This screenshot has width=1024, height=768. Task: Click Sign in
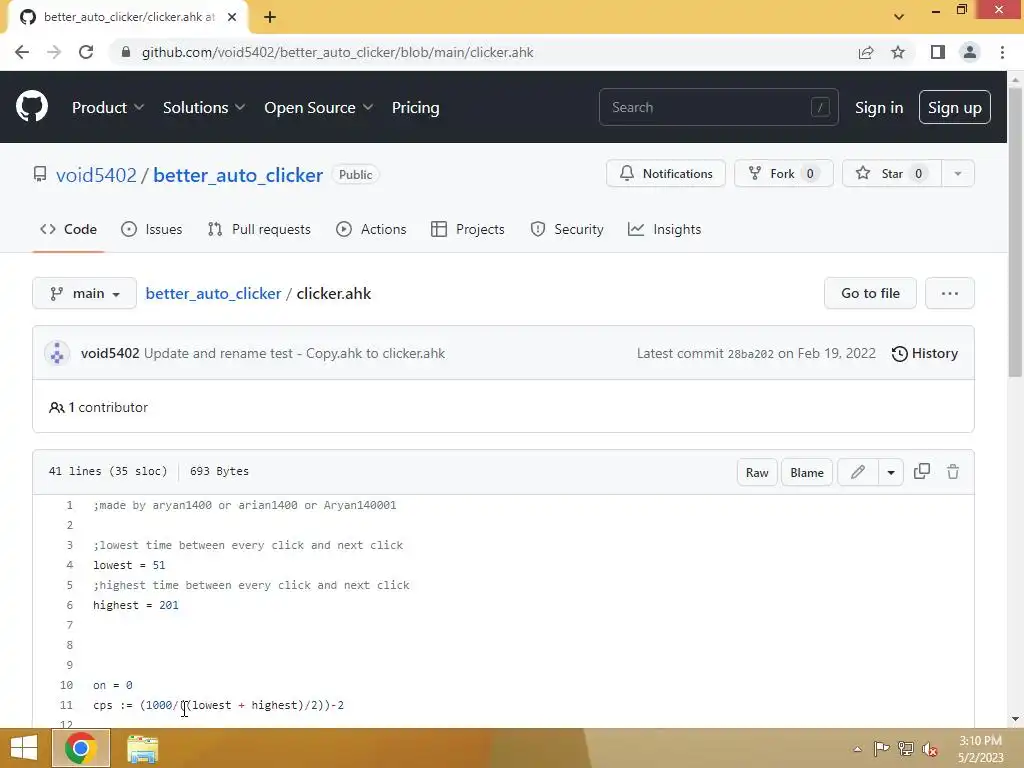pyautogui.click(x=879, y=107)
